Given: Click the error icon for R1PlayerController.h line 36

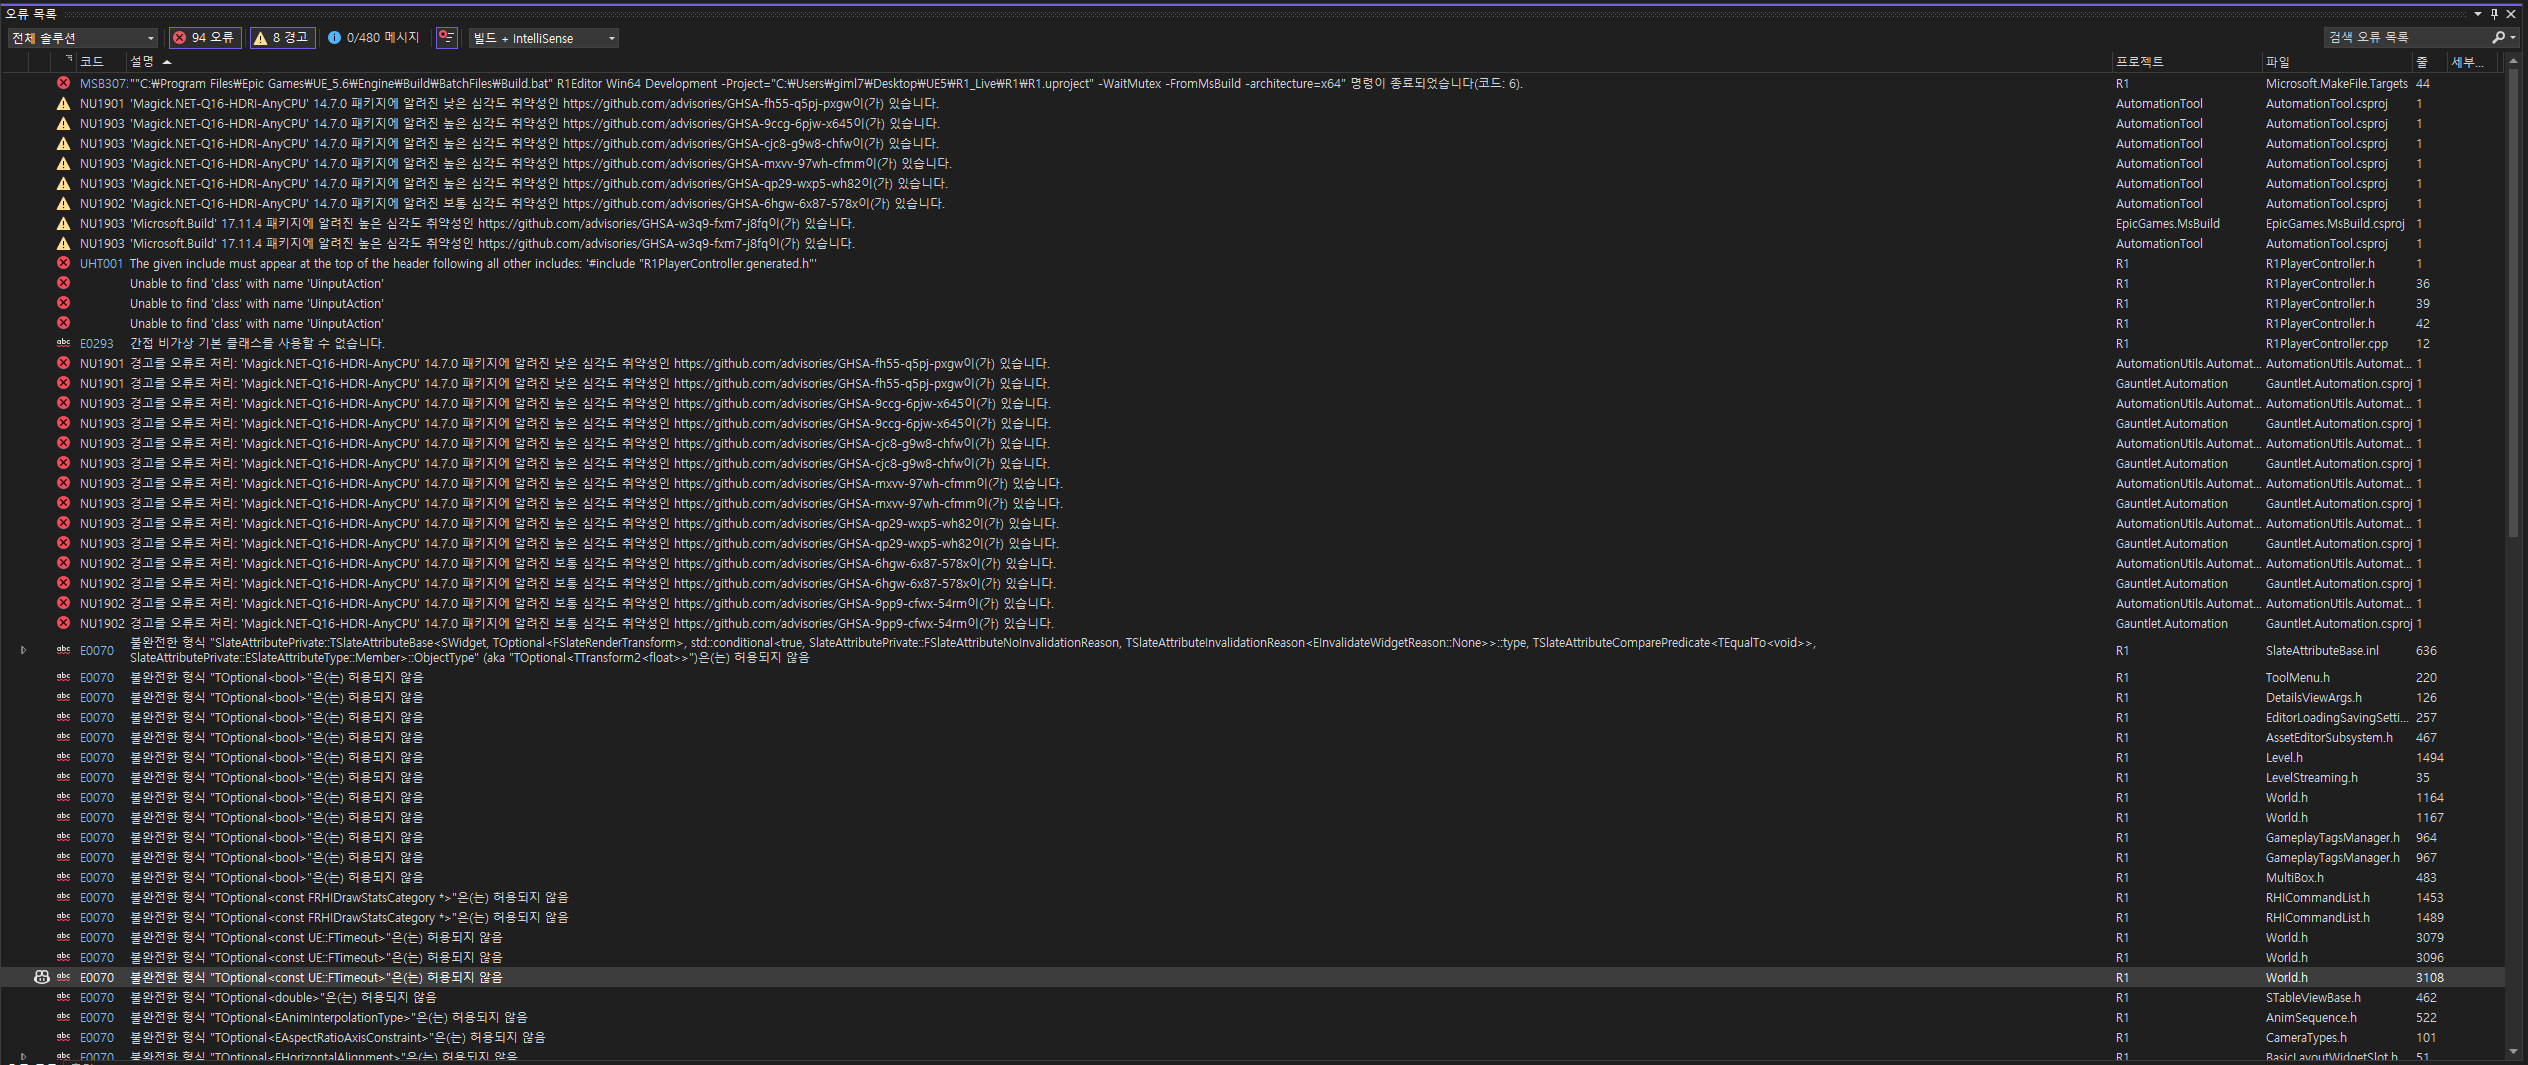Looking at the screenshot, I should [63, 283].
